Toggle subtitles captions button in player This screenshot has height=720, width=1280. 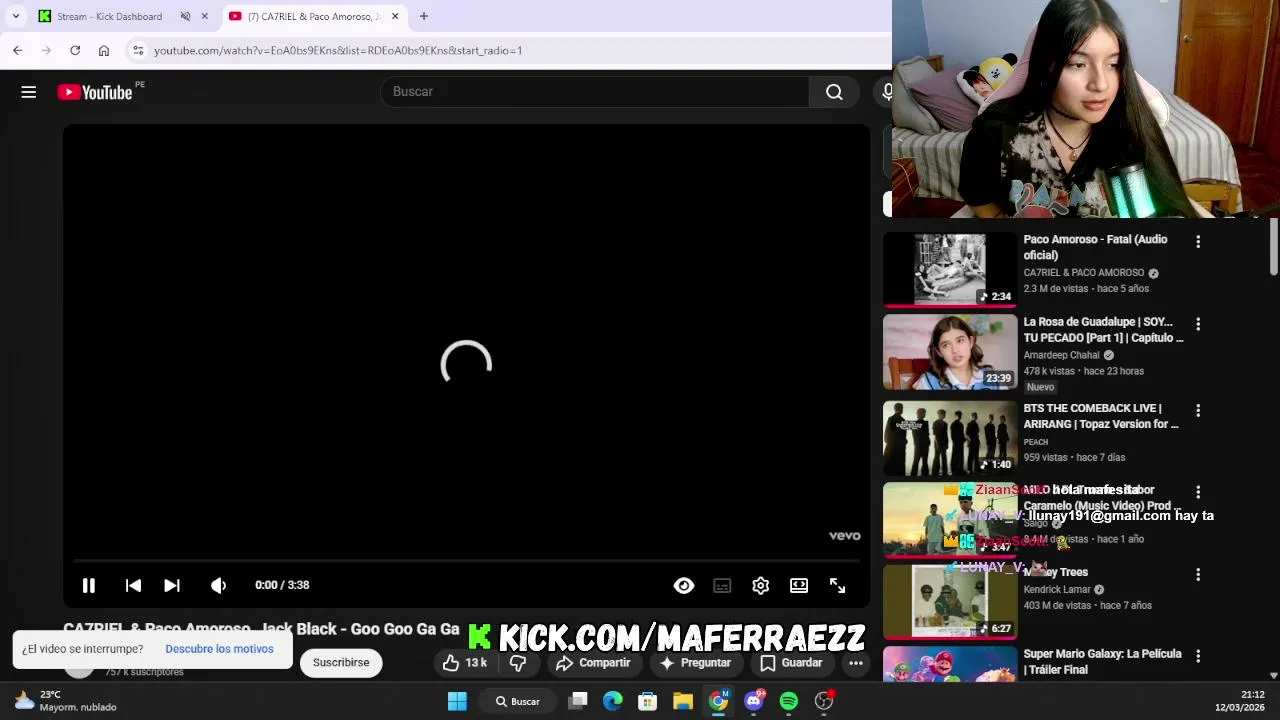pos(722,586)
